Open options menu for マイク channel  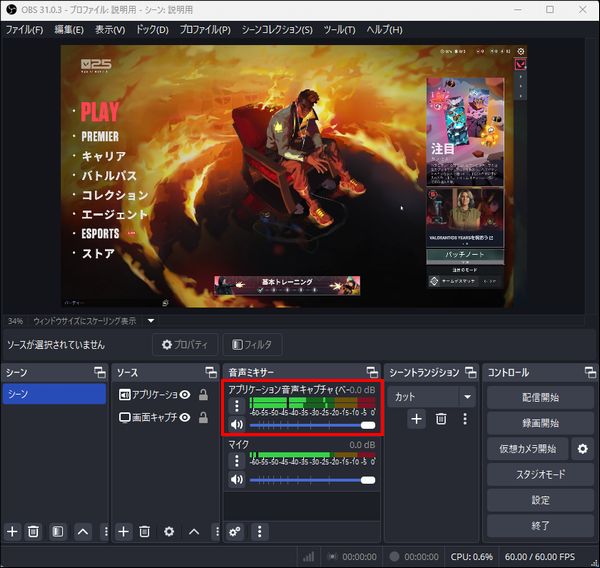[237, 460]
